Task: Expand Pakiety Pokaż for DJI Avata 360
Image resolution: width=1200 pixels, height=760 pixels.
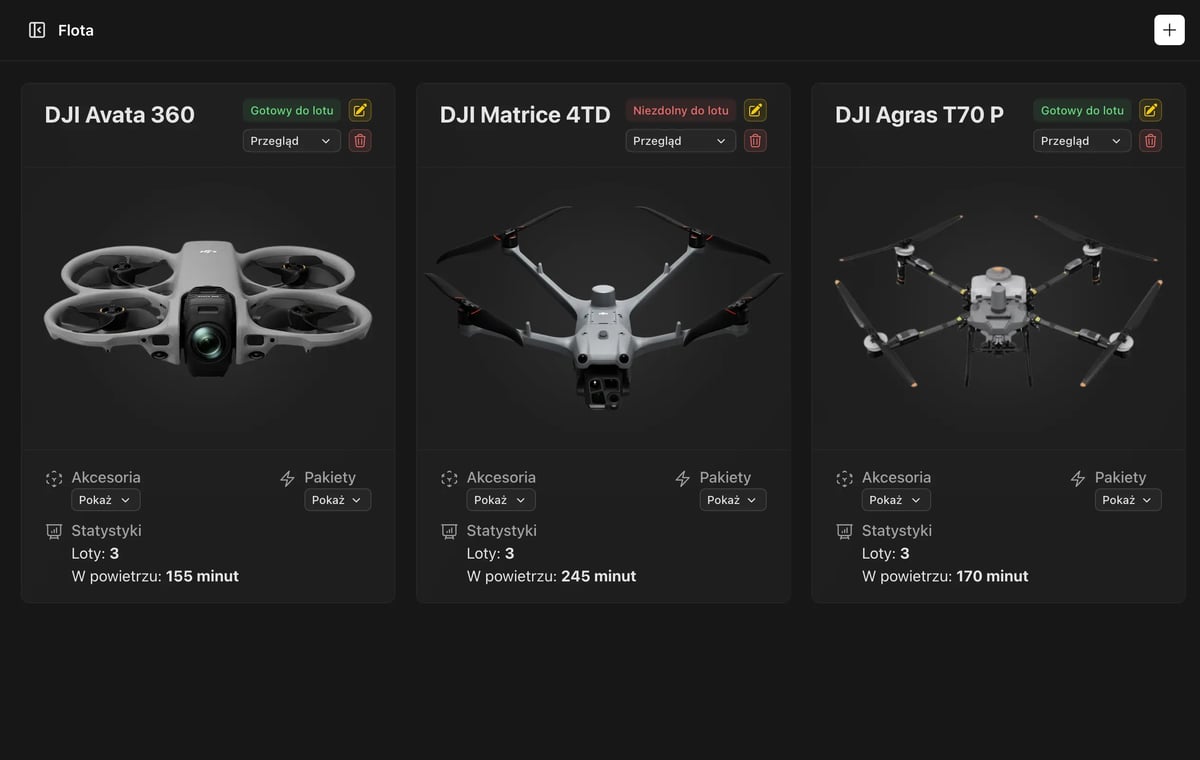Action: [337, 500]
